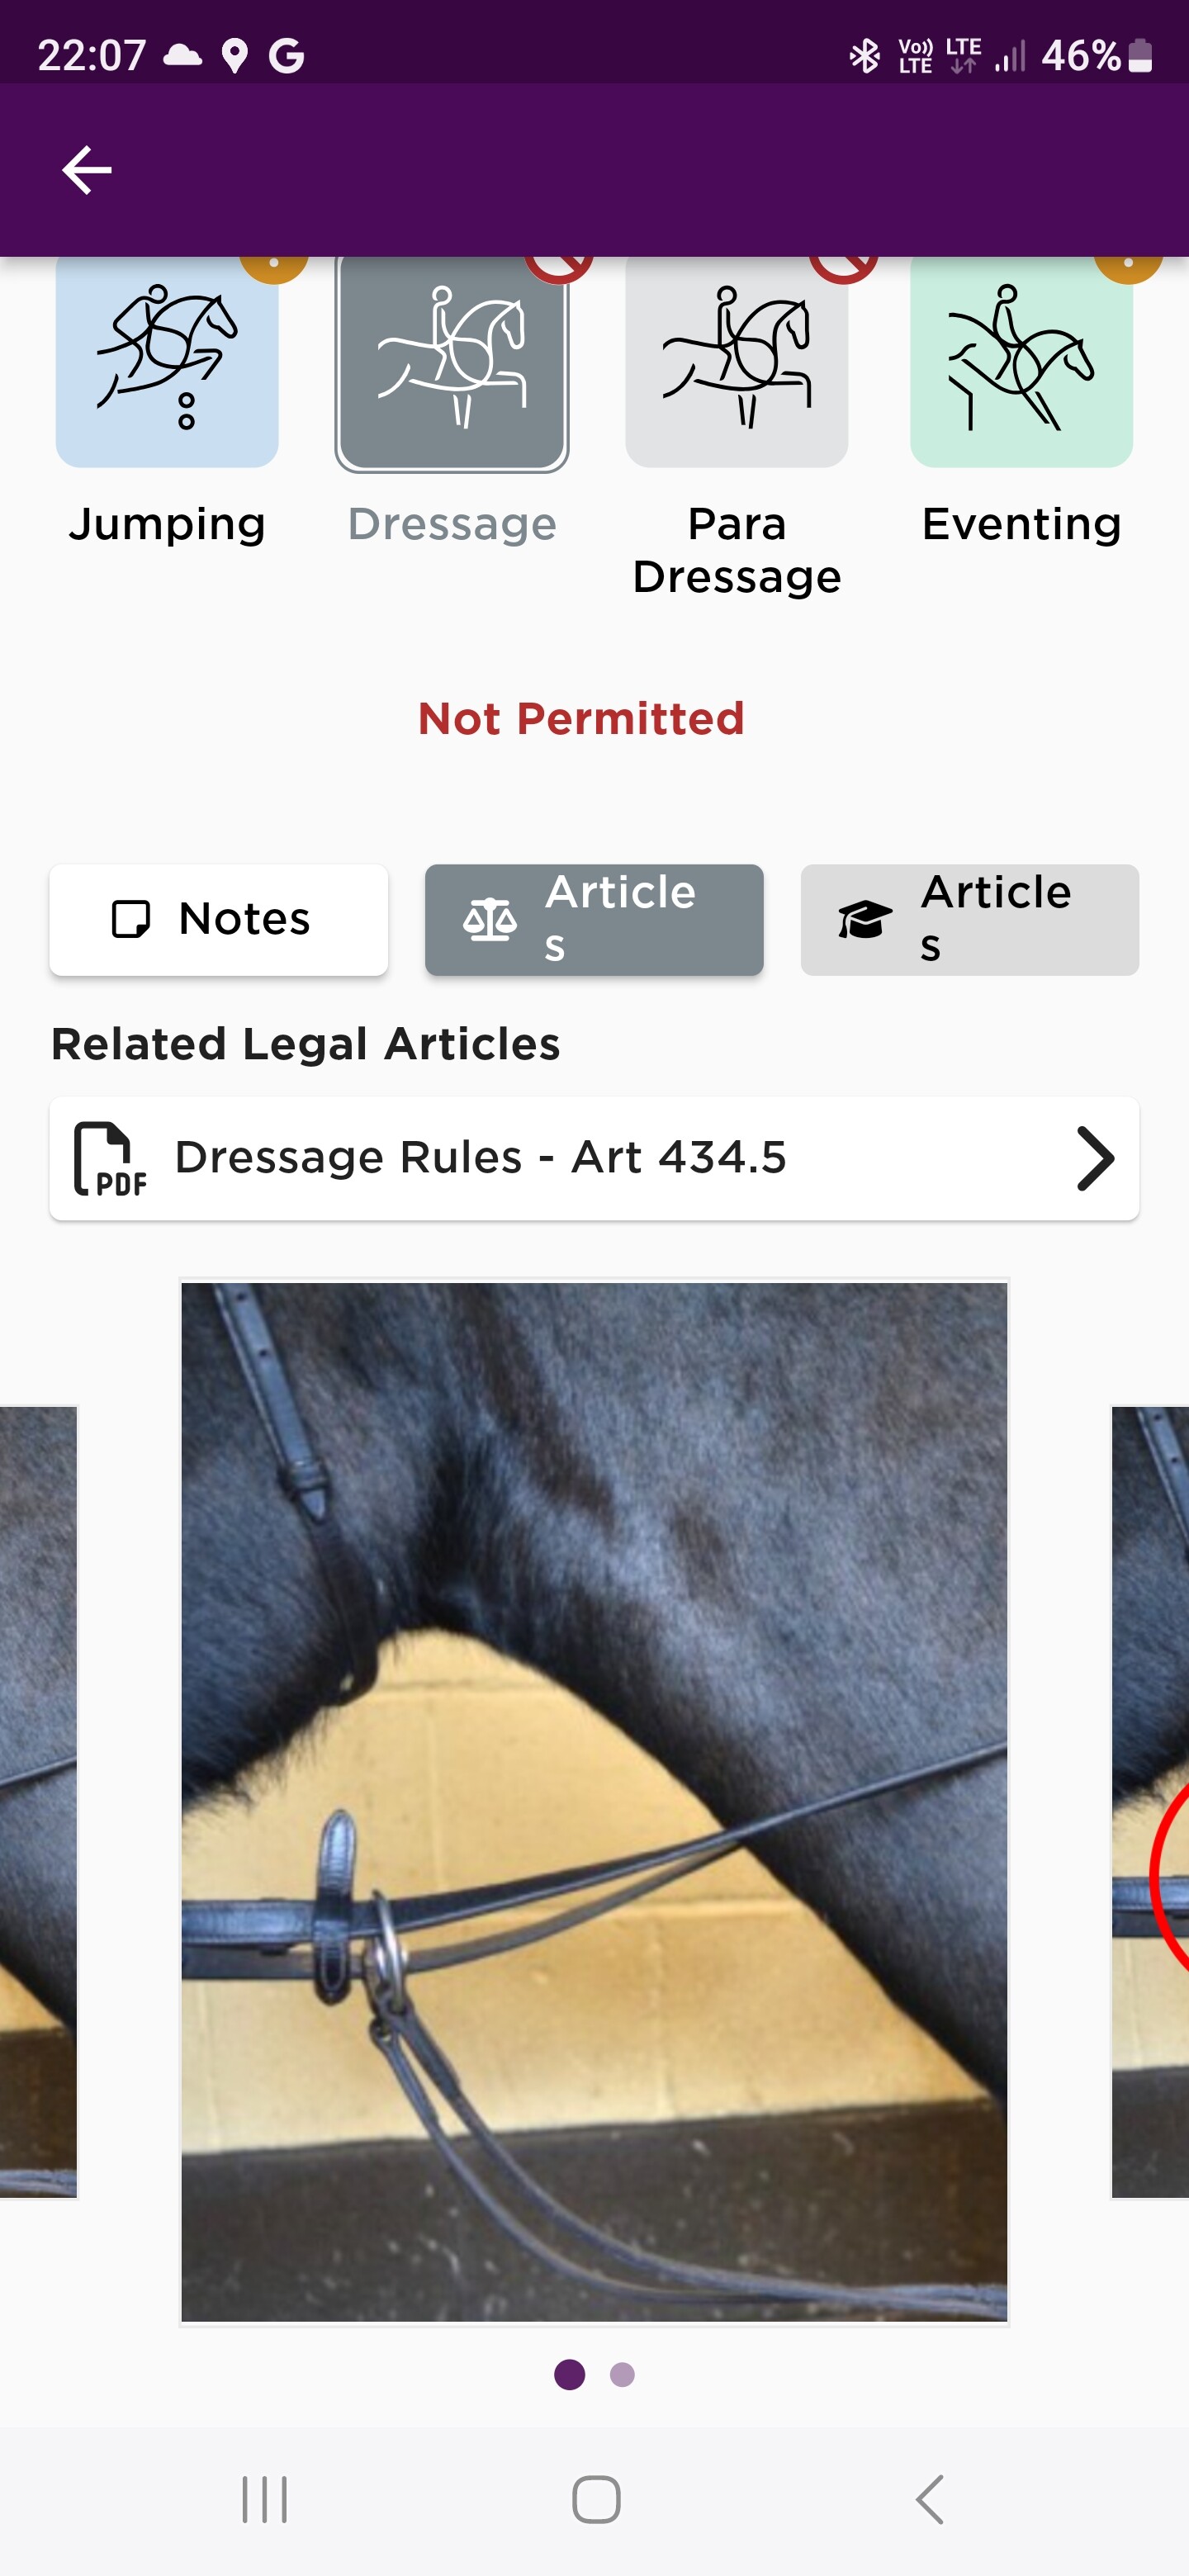Image resolution: width=1189 pixels, height=2576 pixels.
Task: Expand Dressage Rules Art 434.5 chevron
Action: (x=1095, y=1159)
